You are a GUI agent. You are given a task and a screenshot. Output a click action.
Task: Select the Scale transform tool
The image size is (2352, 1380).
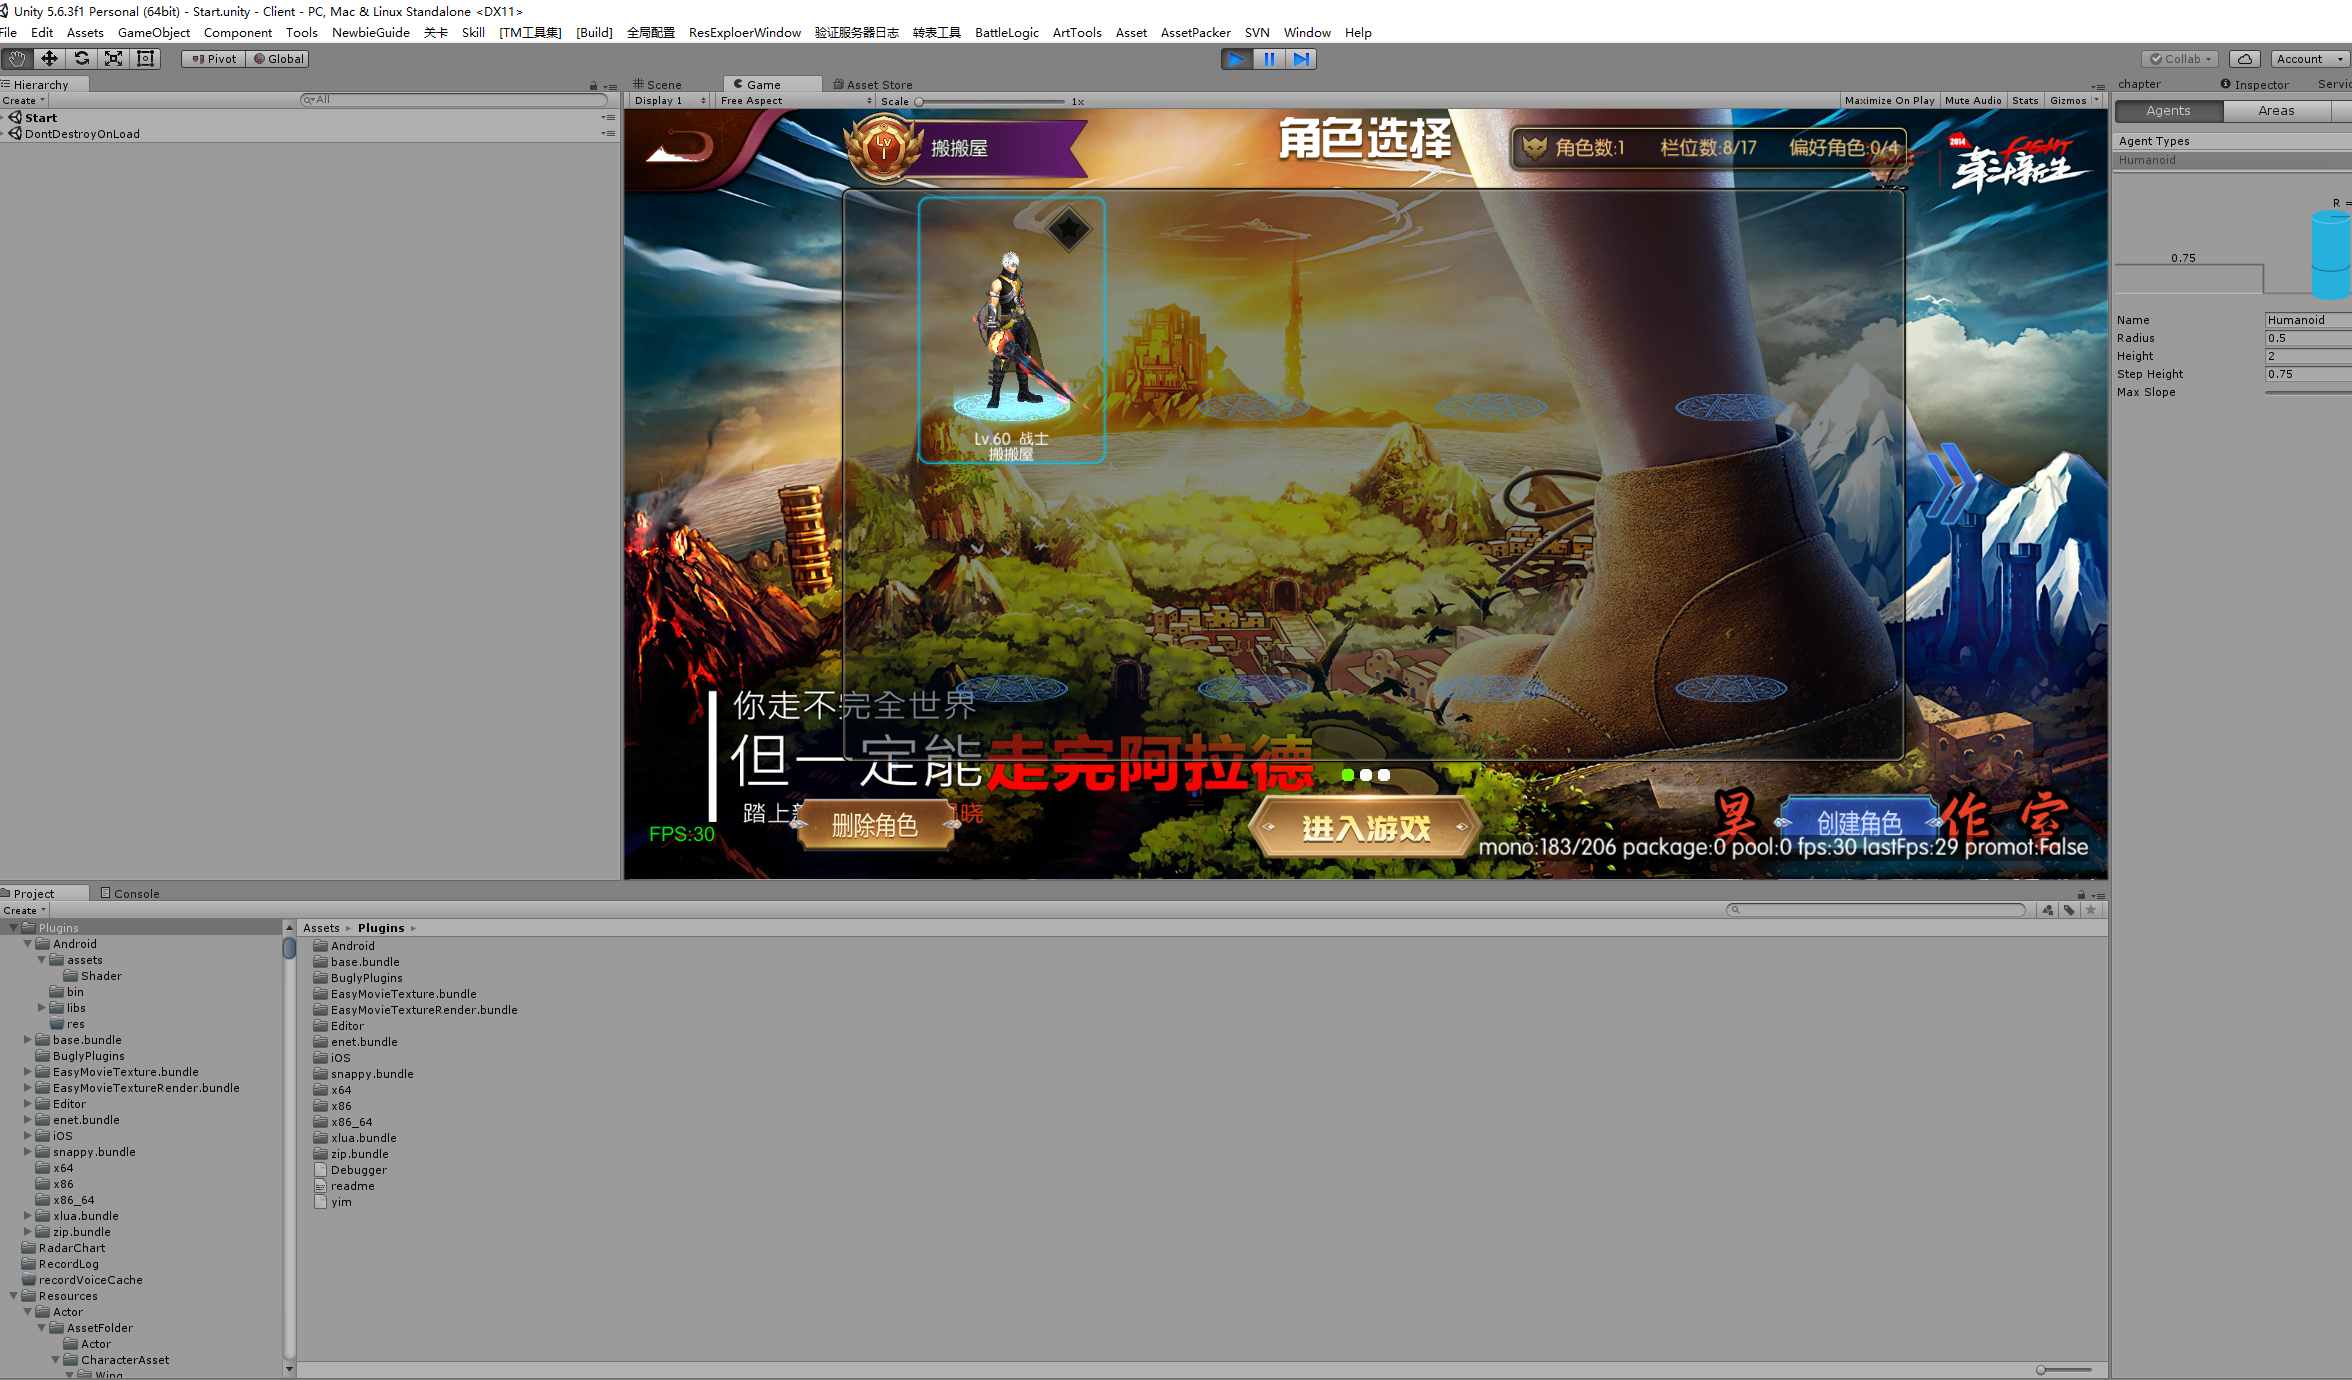114,59
